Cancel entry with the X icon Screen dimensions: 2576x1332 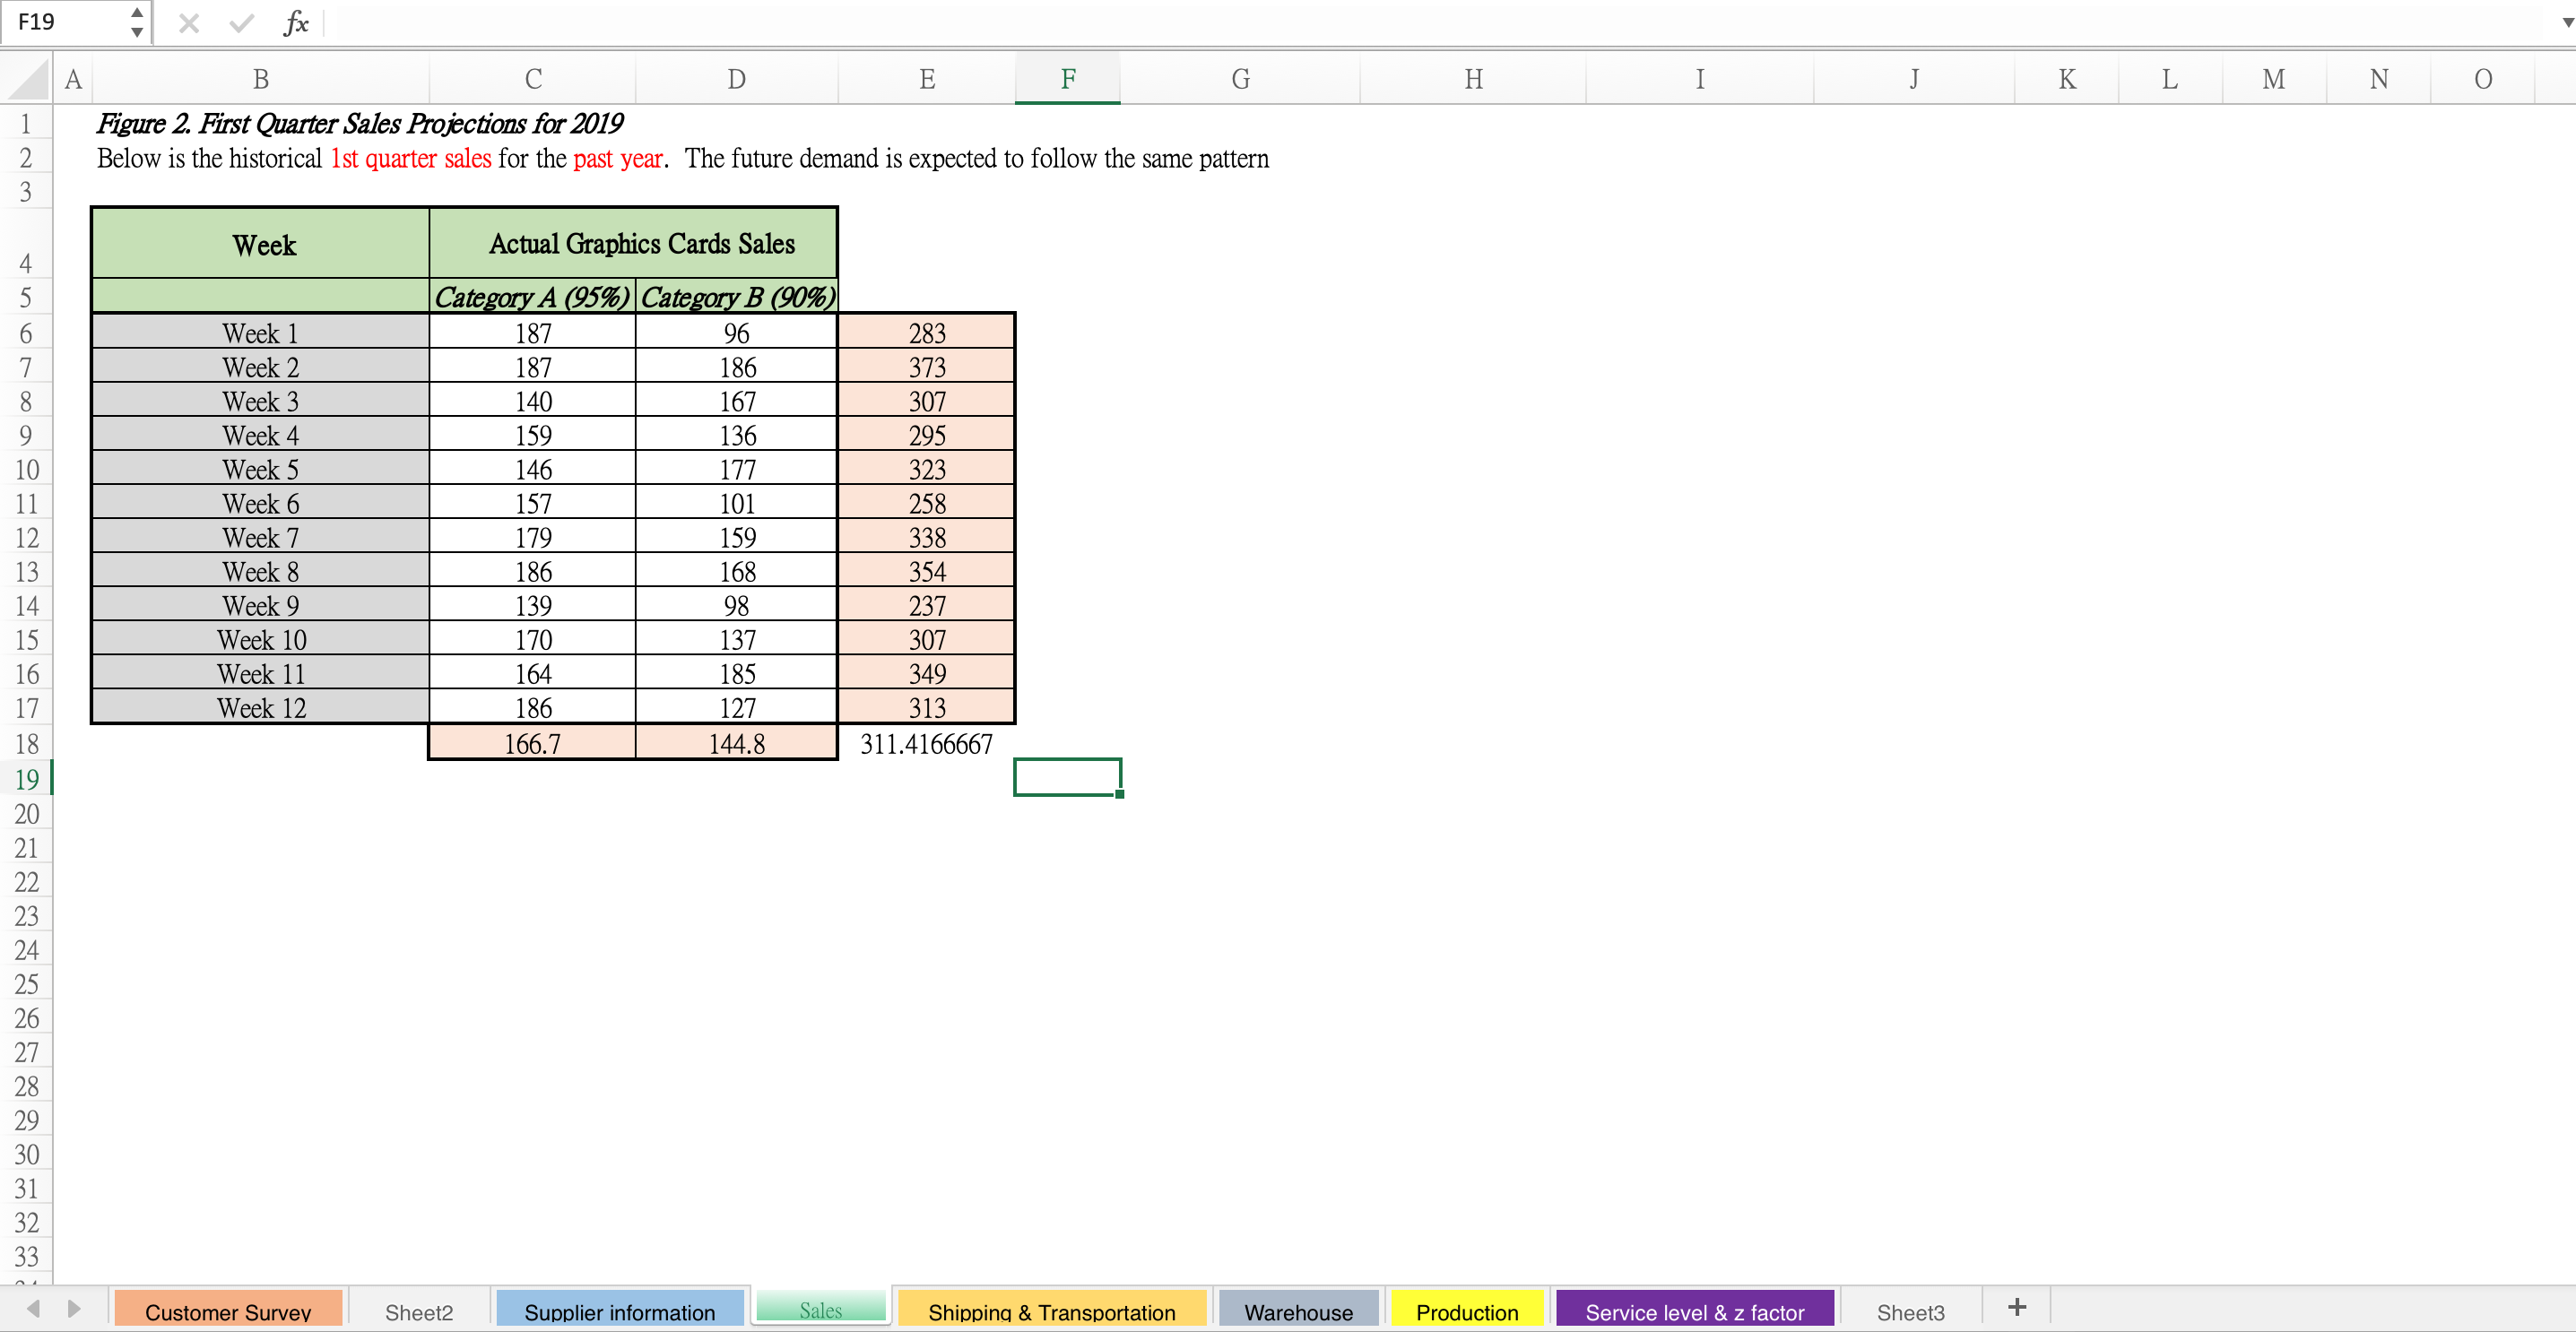coord(188,22)
